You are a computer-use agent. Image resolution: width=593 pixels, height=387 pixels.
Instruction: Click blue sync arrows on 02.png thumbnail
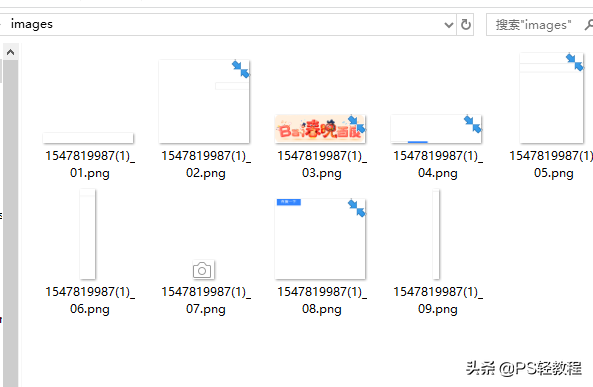(x=241, y=69)
